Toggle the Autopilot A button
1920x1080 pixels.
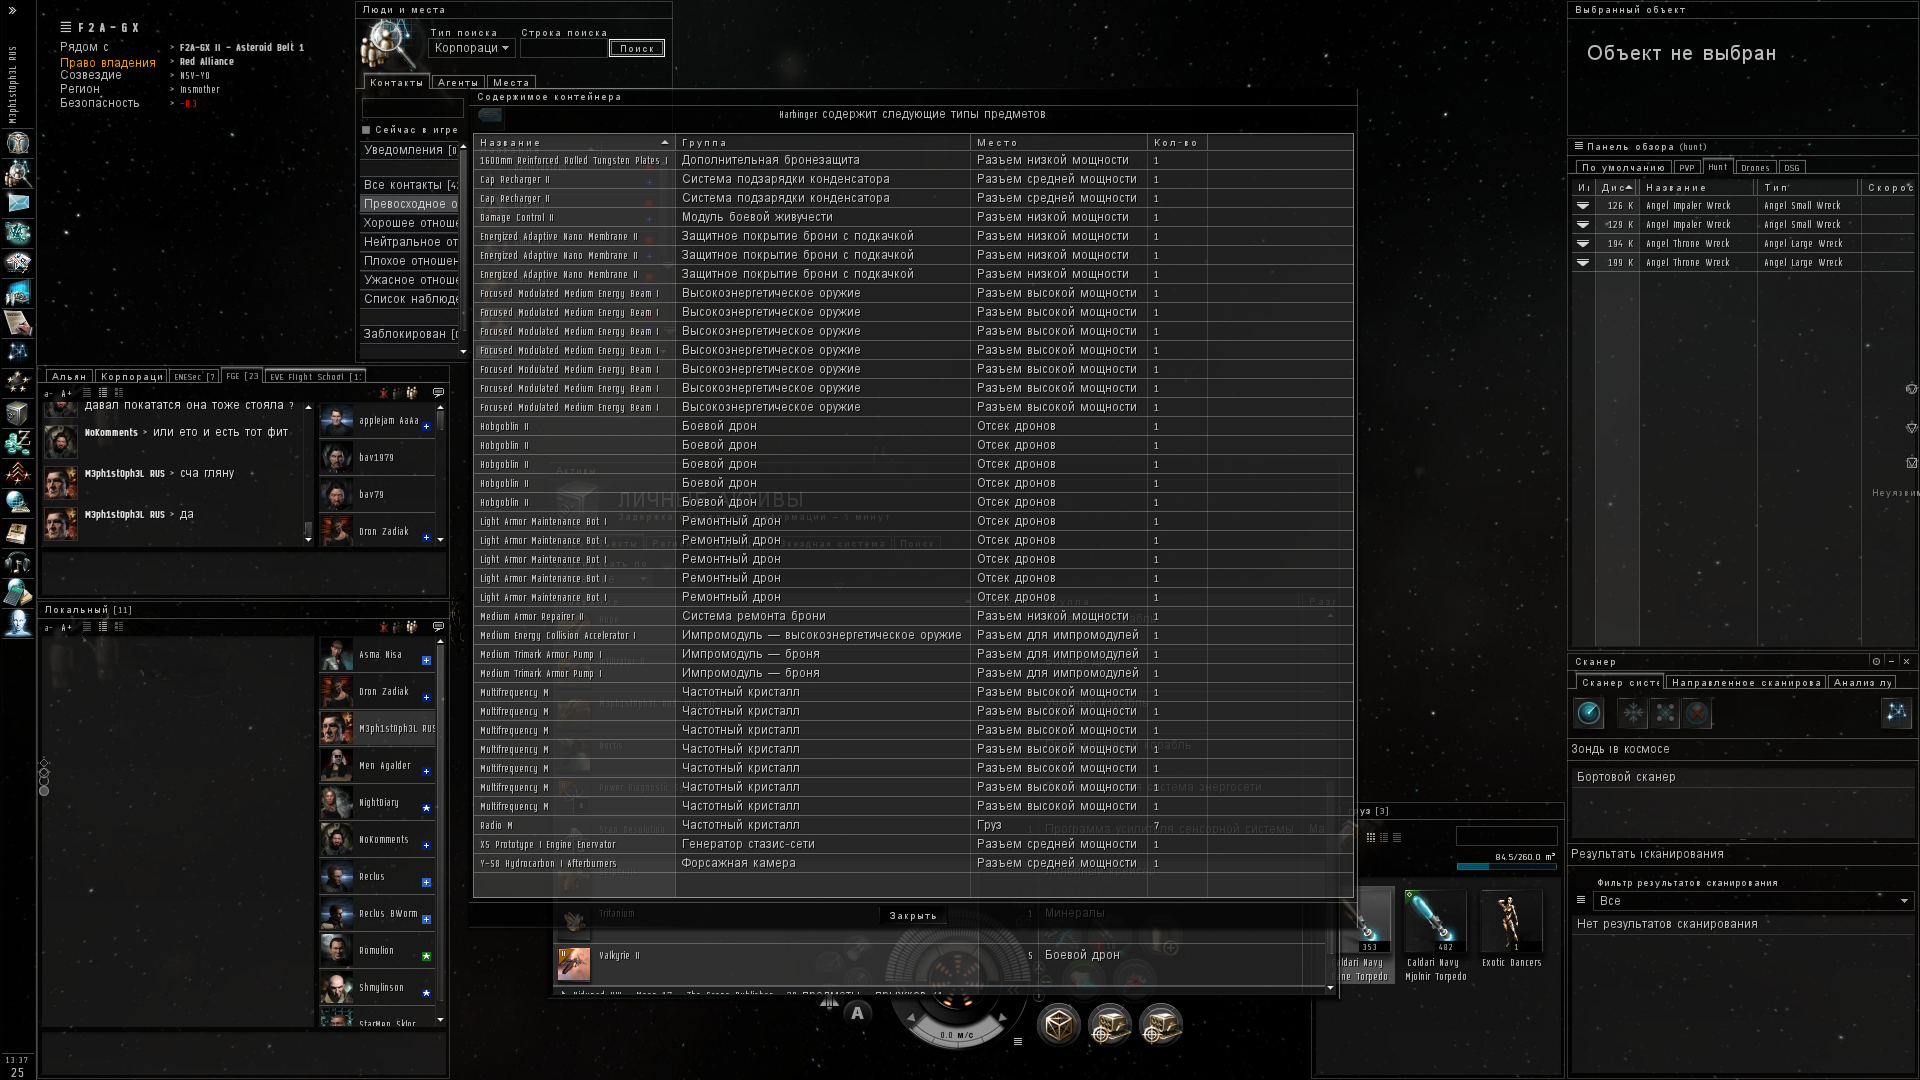click(x=857, y=1013)
